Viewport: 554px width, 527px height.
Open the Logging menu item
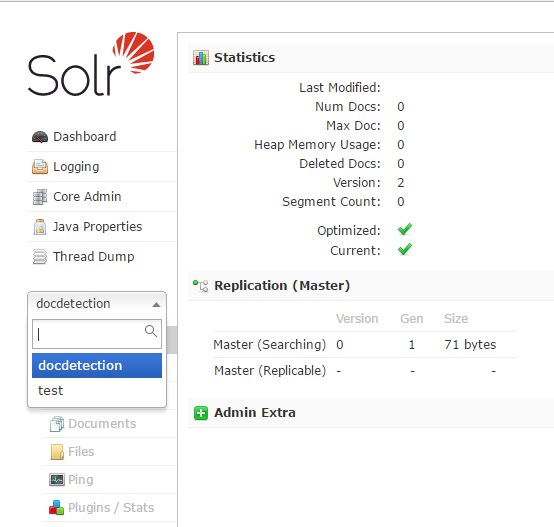[76, 167]
